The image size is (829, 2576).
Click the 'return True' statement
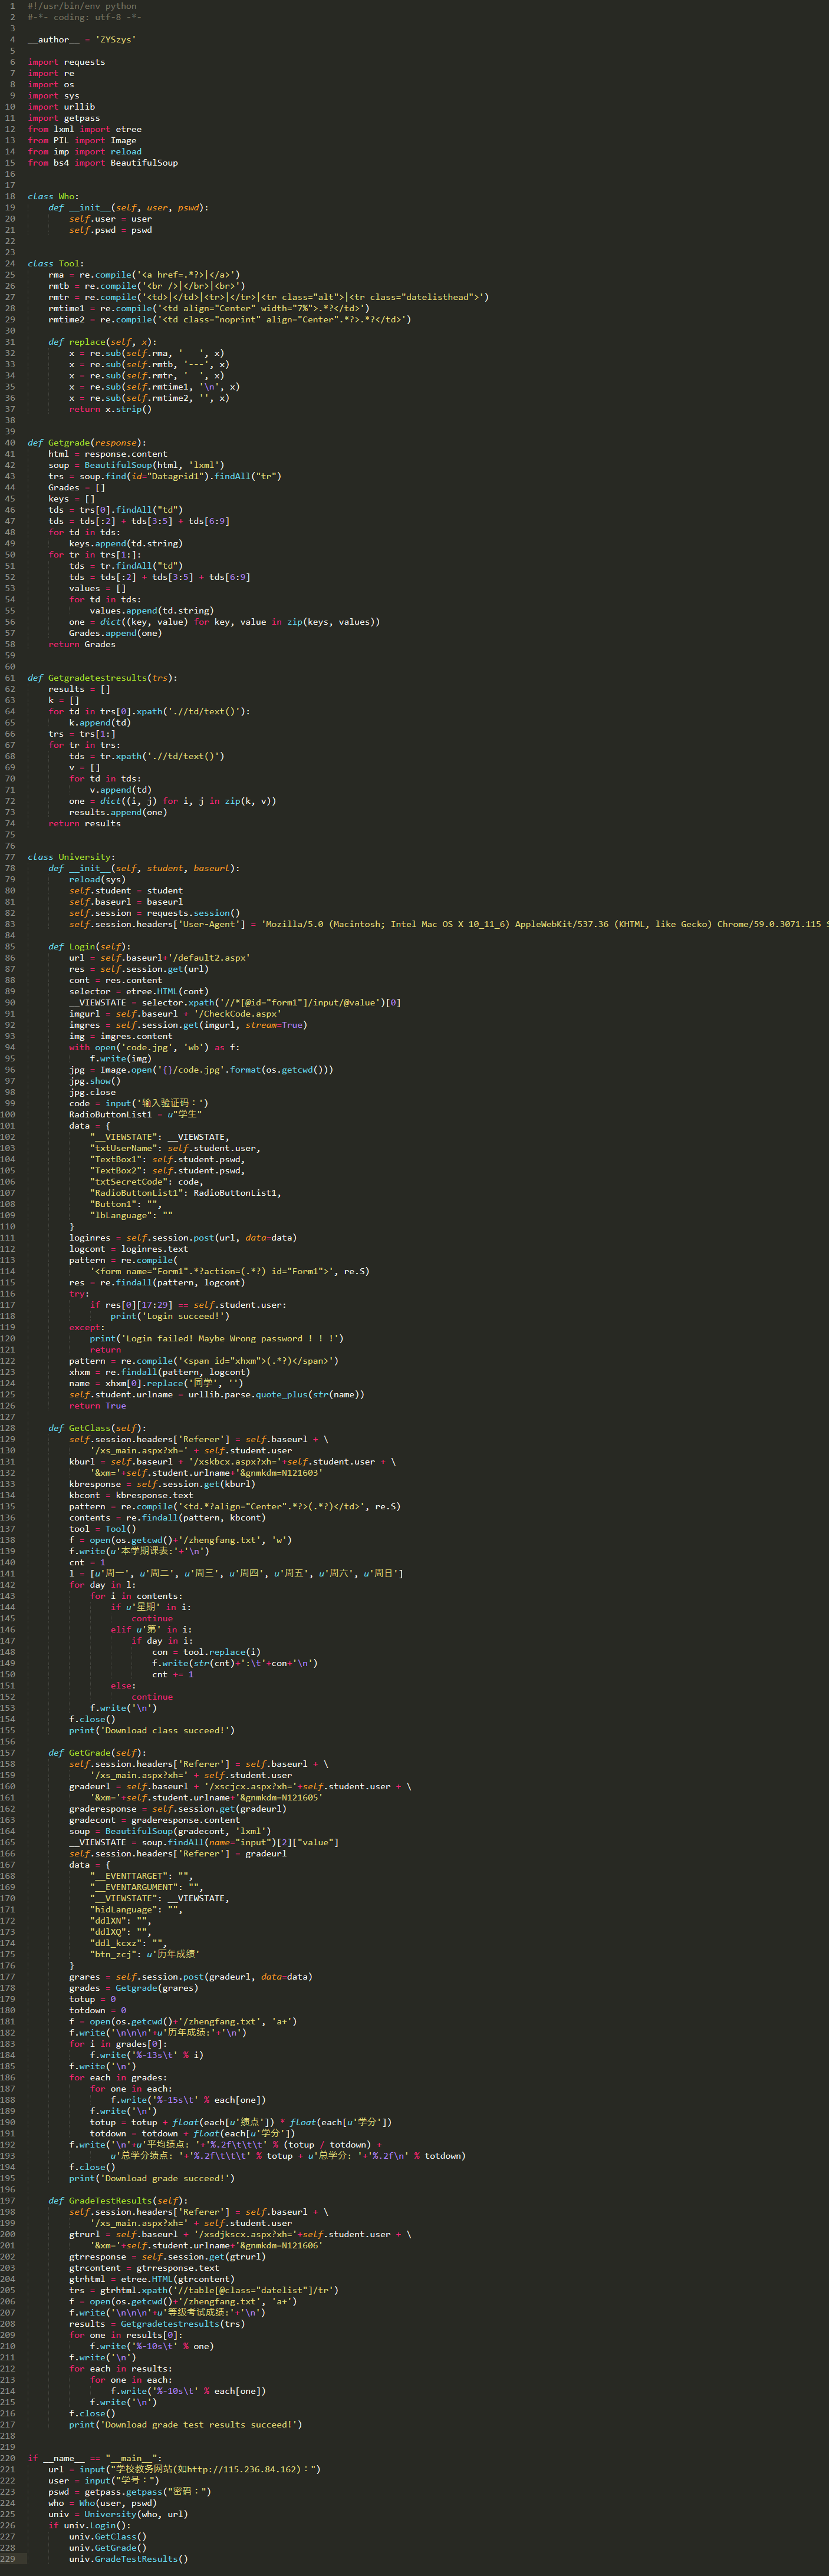pos(97,1405)
